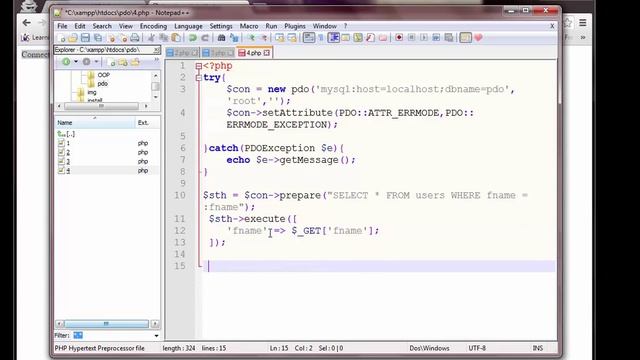Click the Name column header
Viewport: 640px width, 360px height.
click(x=95, y=122)
